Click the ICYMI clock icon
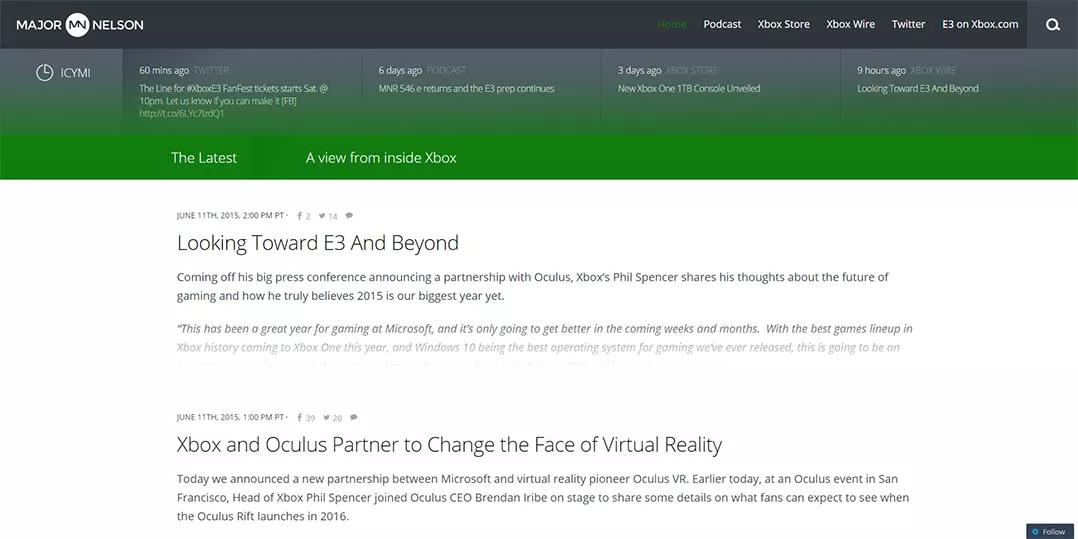 point(44,73)
